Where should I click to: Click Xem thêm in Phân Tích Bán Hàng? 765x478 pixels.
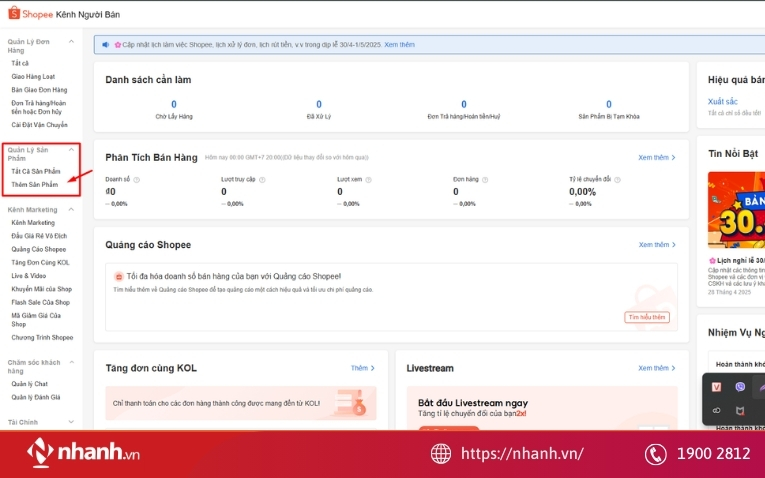(x=657, y=158)
